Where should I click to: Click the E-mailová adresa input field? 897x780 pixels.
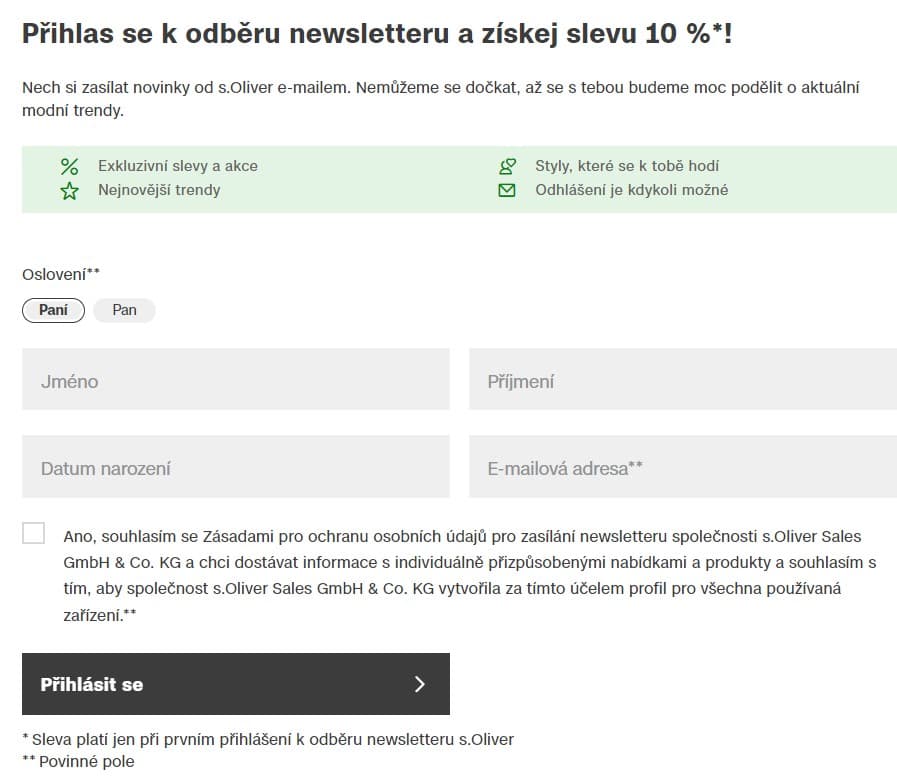click(683, 466)
